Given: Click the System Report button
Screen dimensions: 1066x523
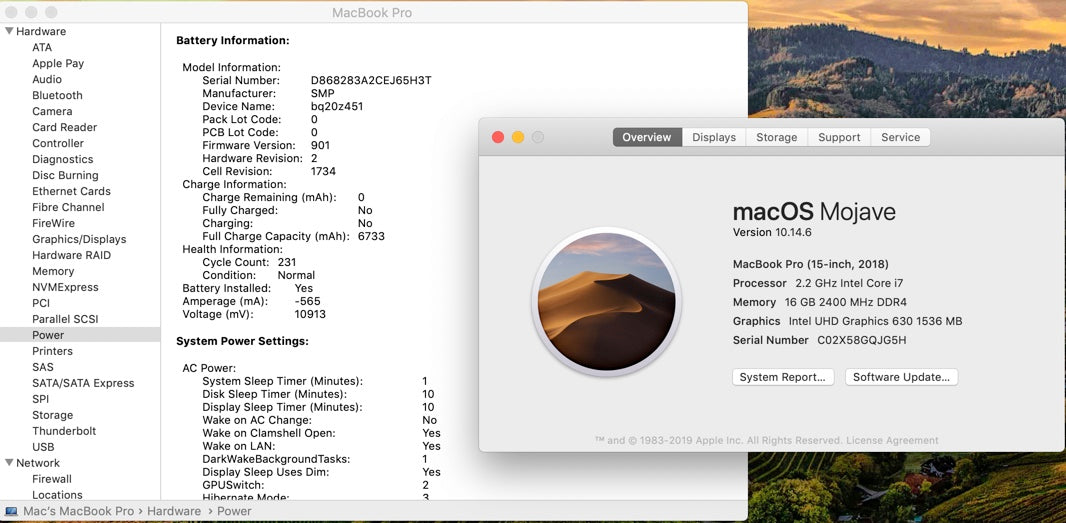Looking at the screenshot, I should (x=783, y=377).
